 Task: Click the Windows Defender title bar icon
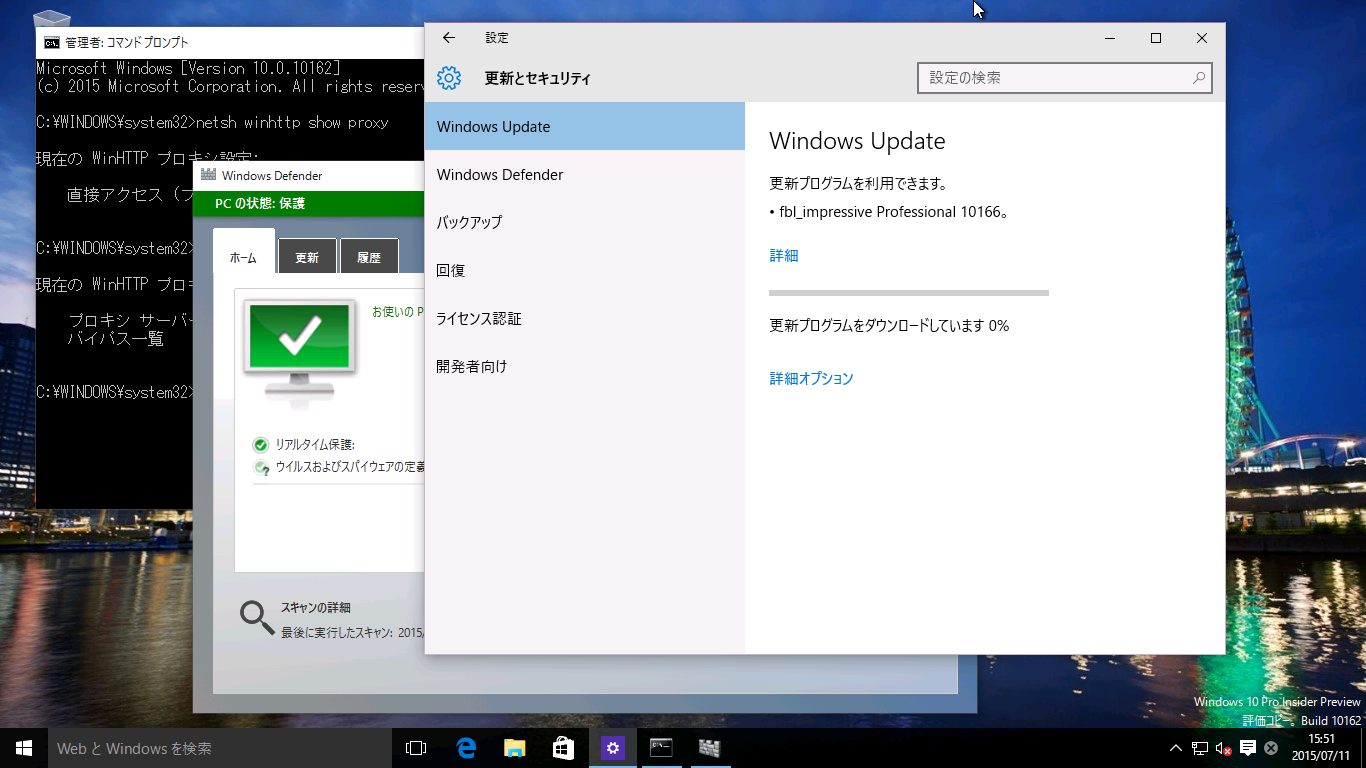click(208, 175)
